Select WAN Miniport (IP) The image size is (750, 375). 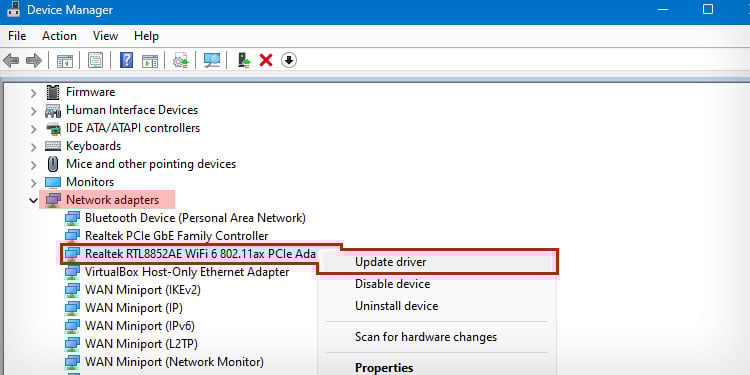click(133, 308)
